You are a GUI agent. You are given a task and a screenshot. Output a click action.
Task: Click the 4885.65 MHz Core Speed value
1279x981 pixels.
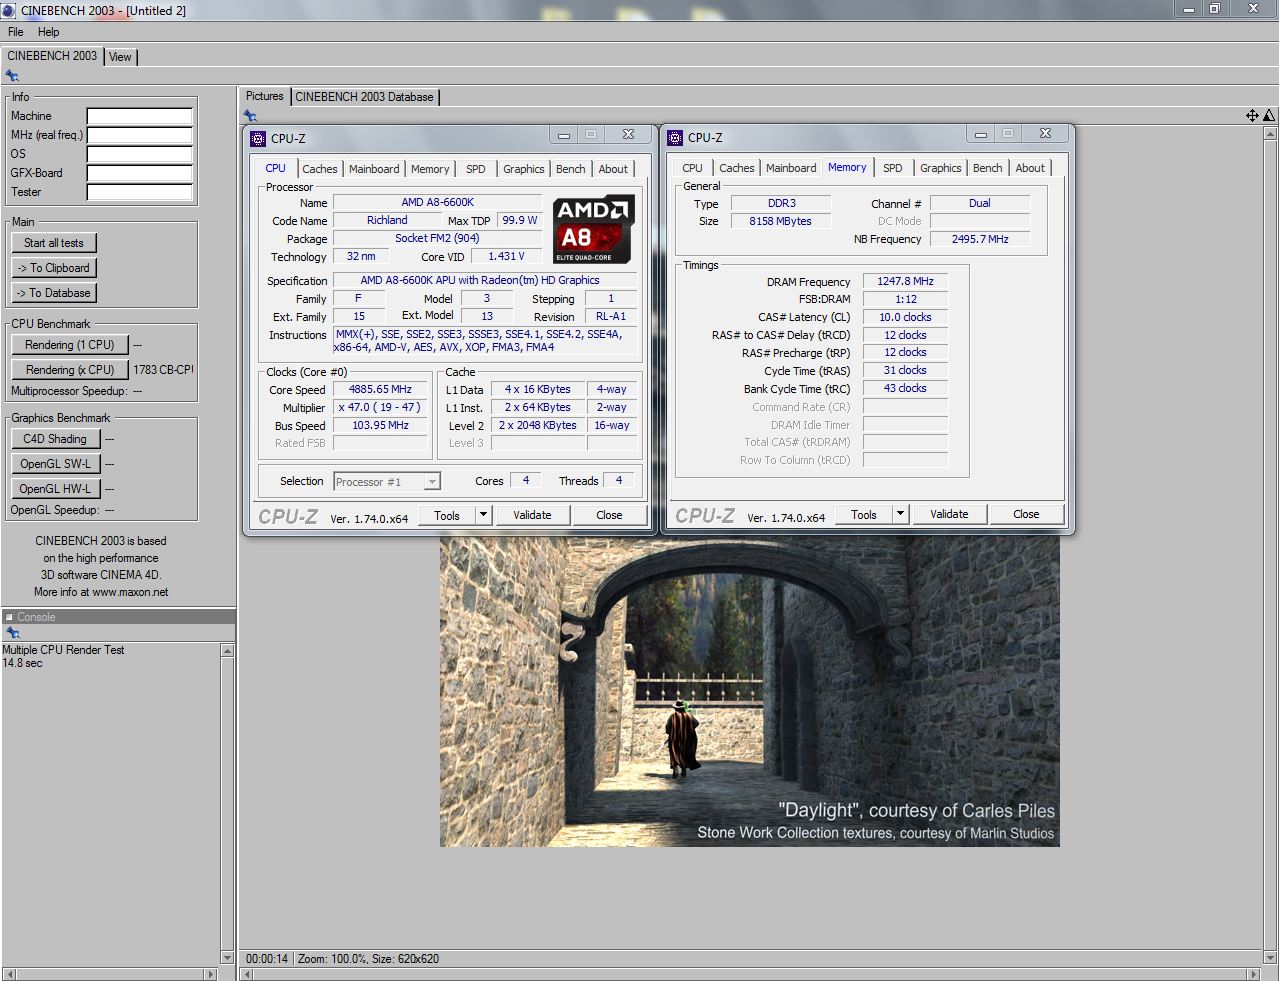(380, 390)
